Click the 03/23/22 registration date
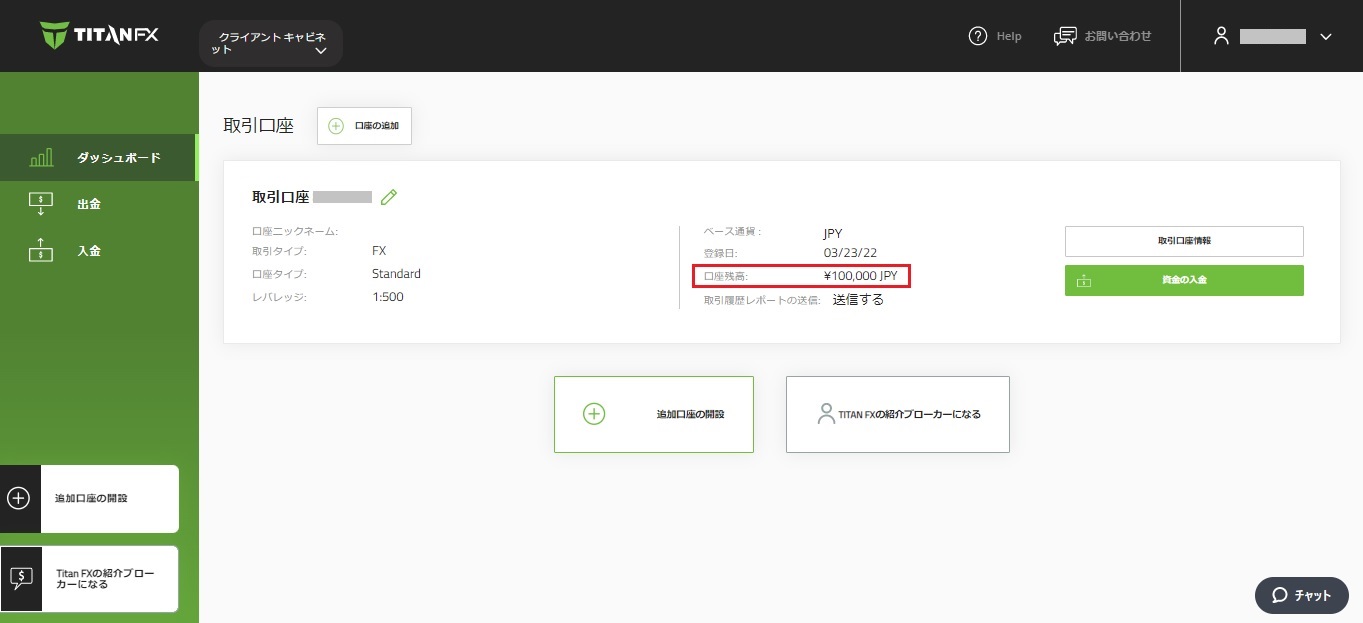The image size is (1363, 623). coord(850,254)
